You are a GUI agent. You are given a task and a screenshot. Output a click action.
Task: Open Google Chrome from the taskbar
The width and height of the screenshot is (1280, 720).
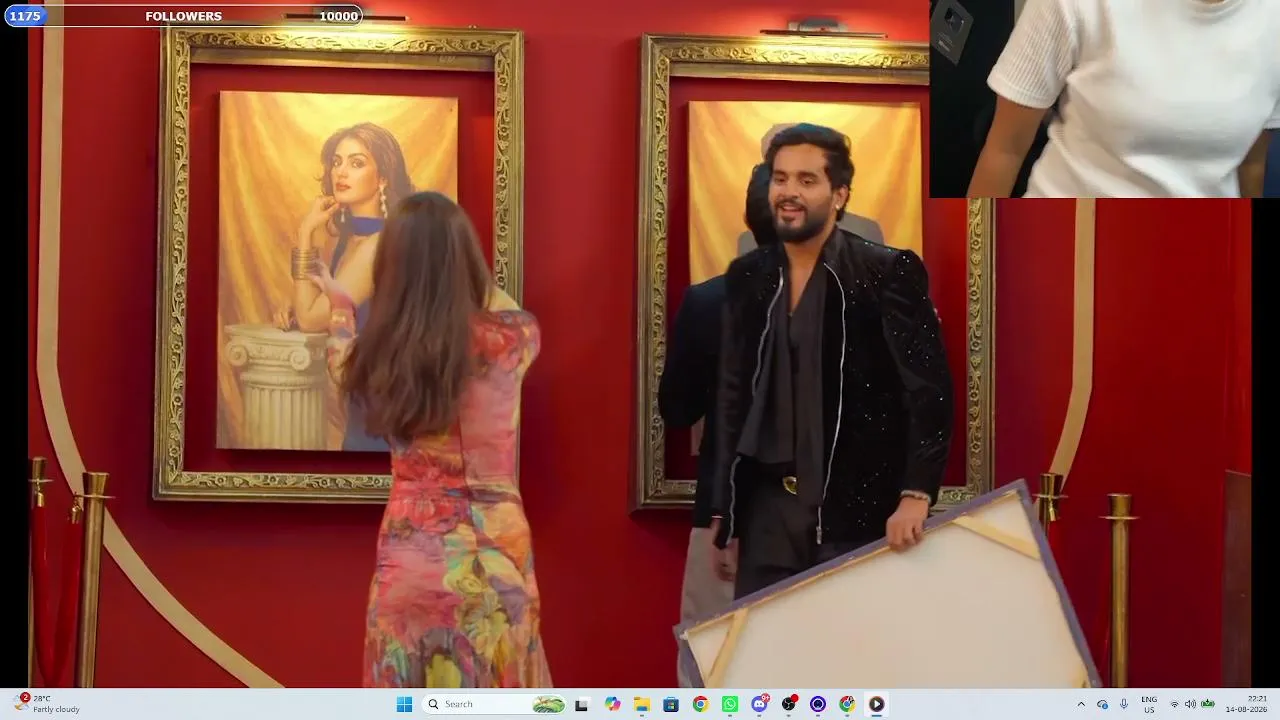click(700, 704)
